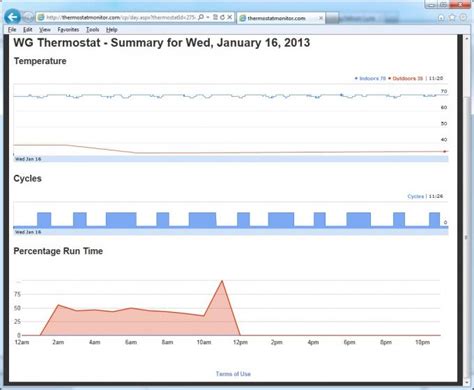Click the outdoor temperature endpoint marker
The image size is (474, 390).
click(445, 151)
